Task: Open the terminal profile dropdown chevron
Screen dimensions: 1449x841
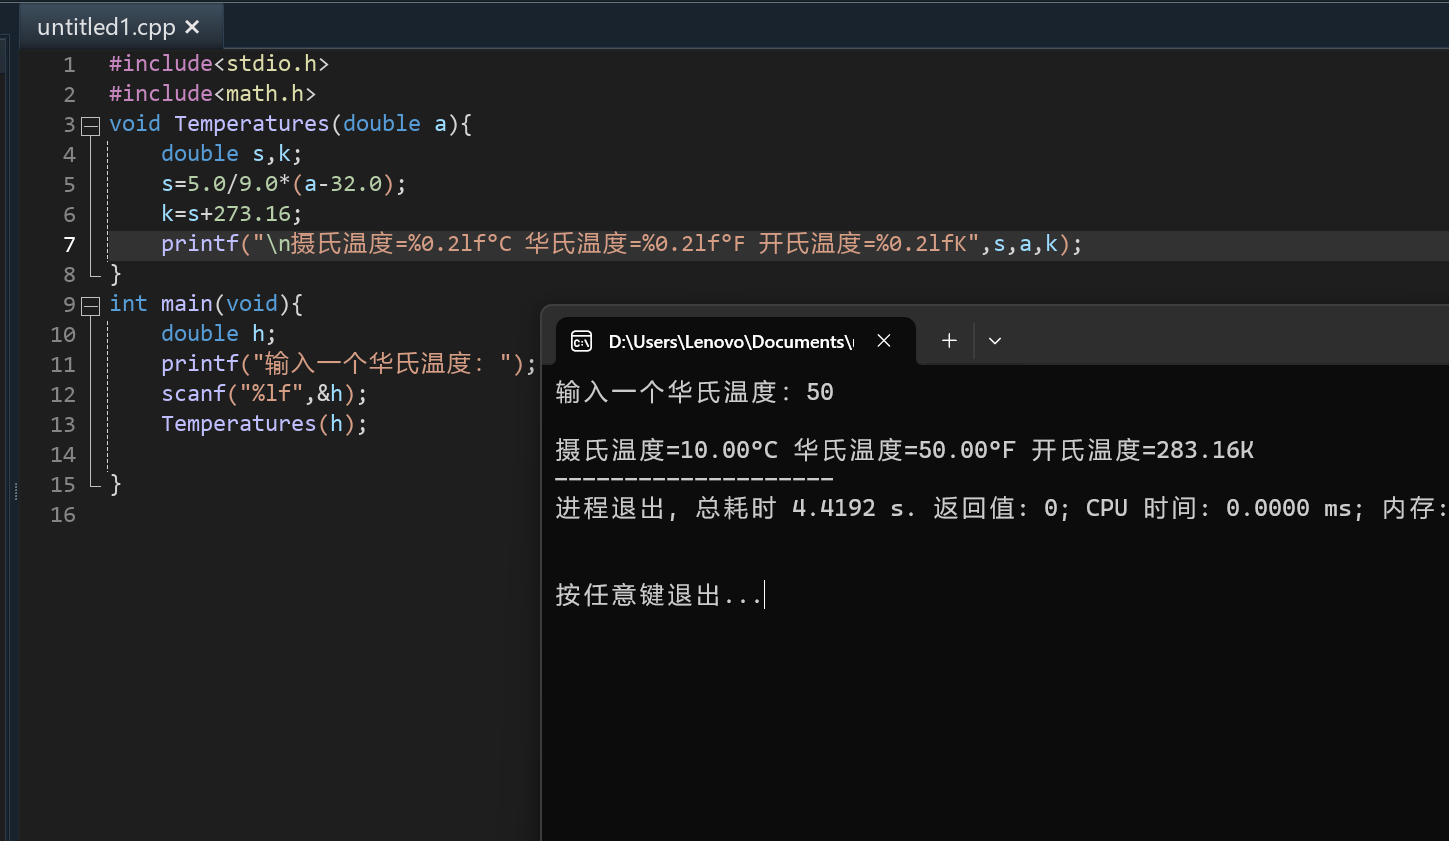Action: pos(994,341)
